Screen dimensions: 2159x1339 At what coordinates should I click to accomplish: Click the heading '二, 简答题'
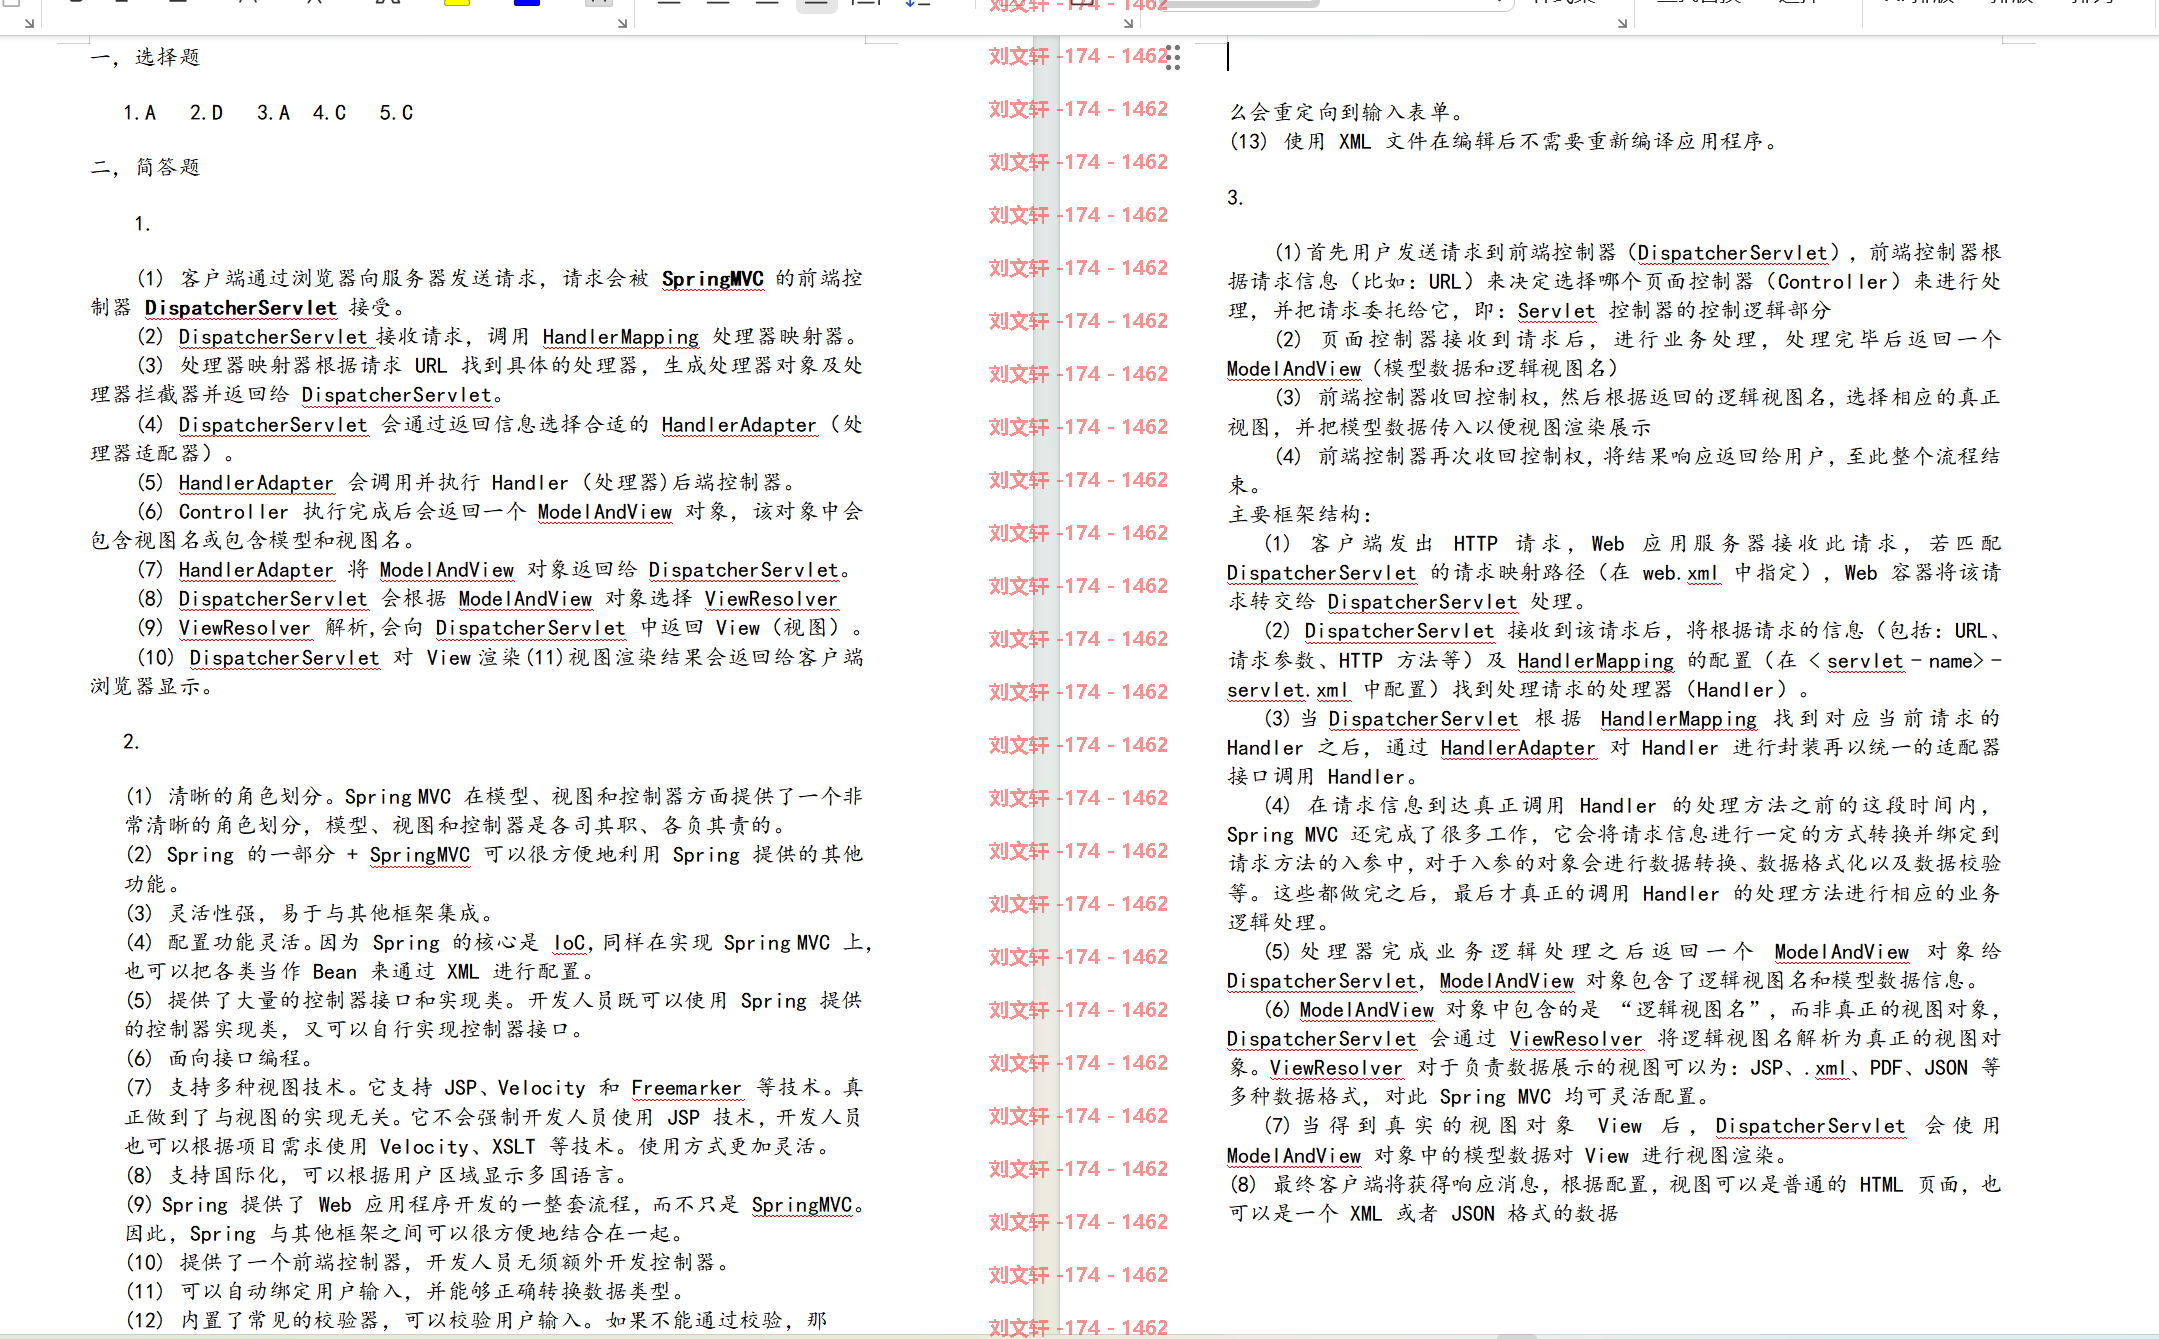coord(146,167)
